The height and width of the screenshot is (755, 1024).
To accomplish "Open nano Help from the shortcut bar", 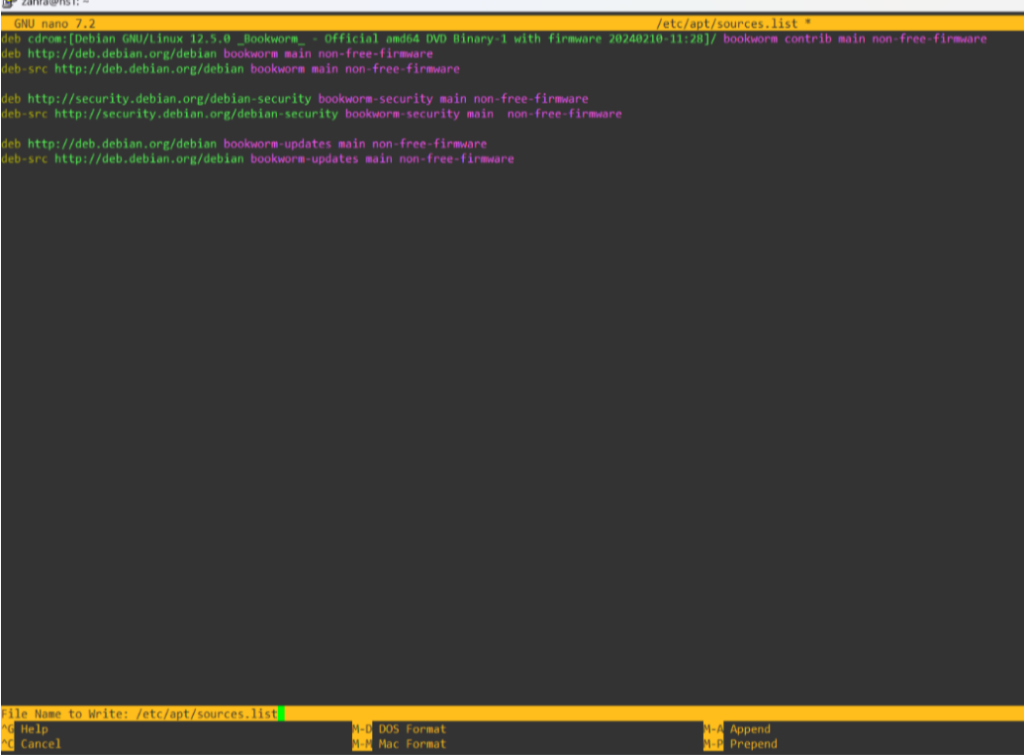I will pyautogui.click(x=34, y=729).
